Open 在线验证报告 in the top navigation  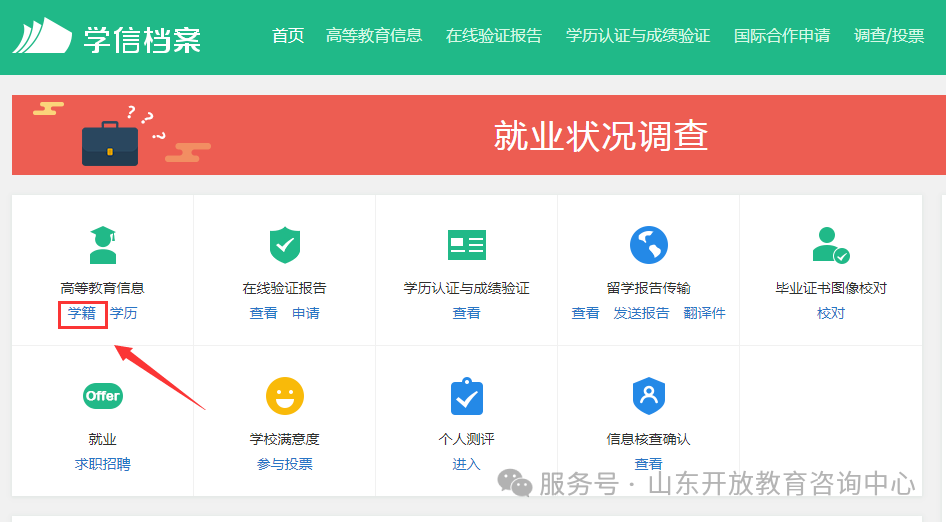494,36
